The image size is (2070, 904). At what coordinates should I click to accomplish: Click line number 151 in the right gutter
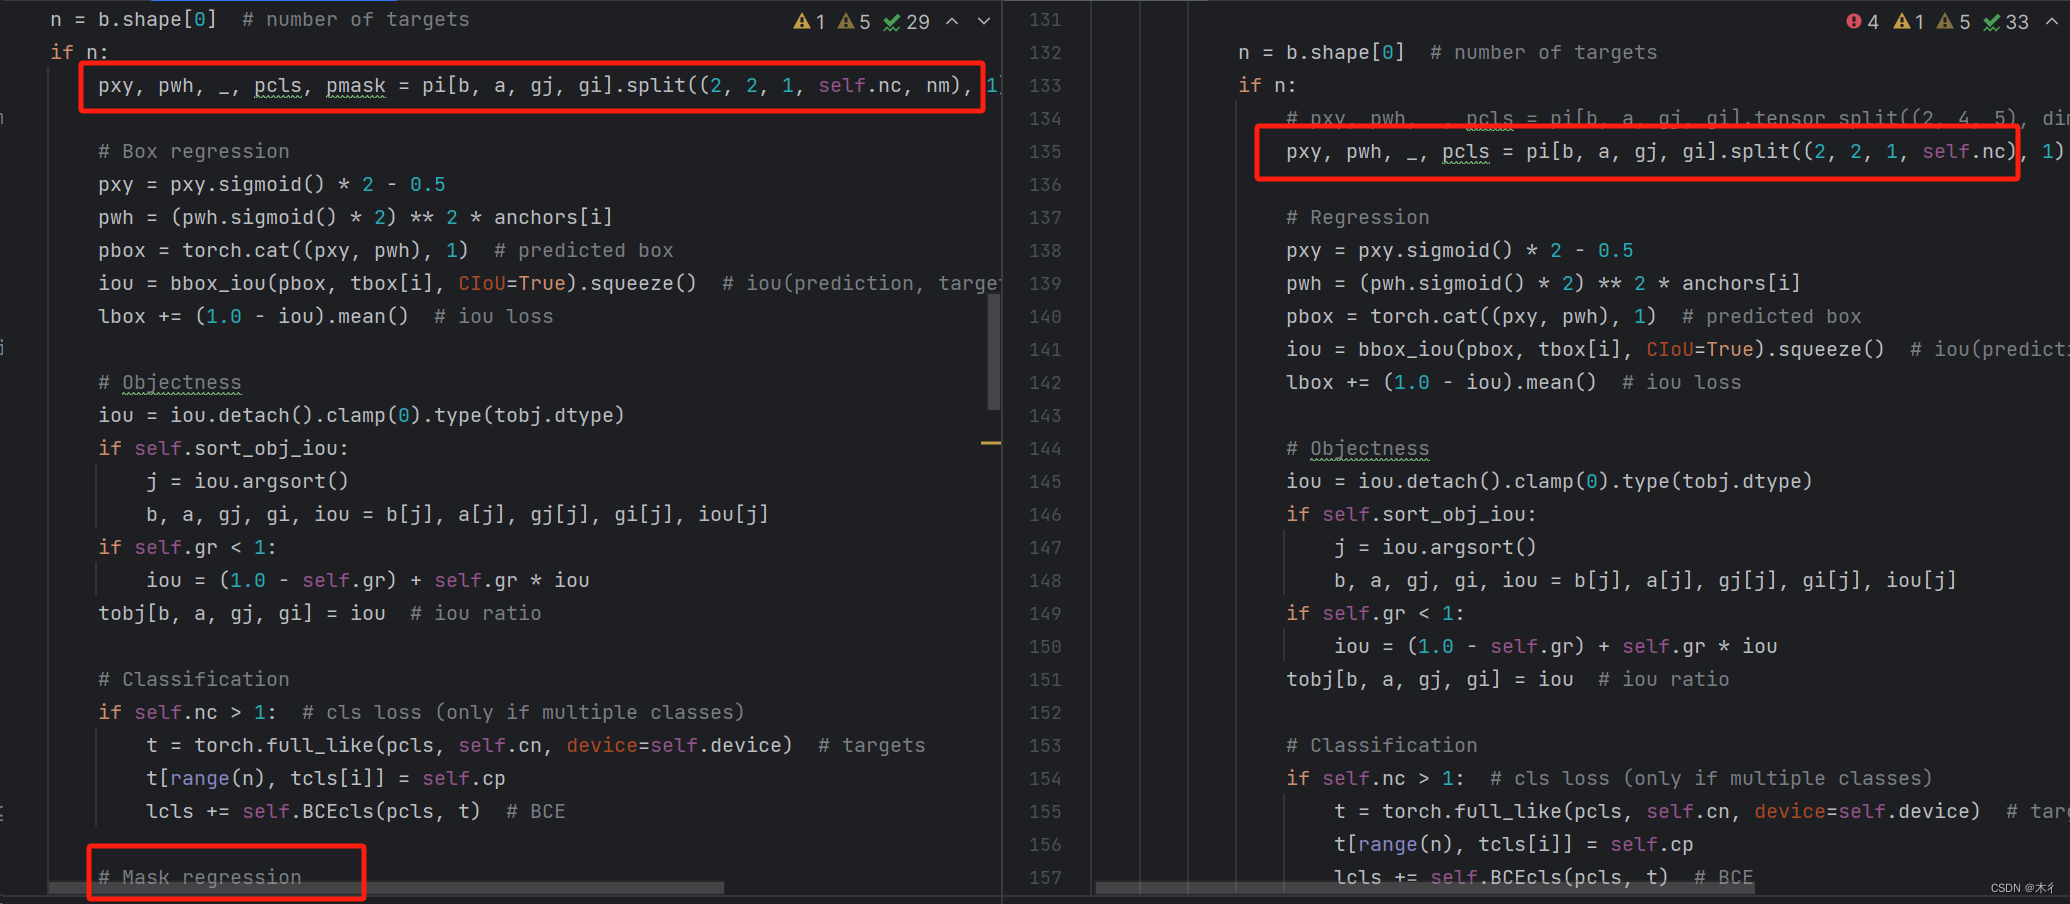[x=1045, y=679]
